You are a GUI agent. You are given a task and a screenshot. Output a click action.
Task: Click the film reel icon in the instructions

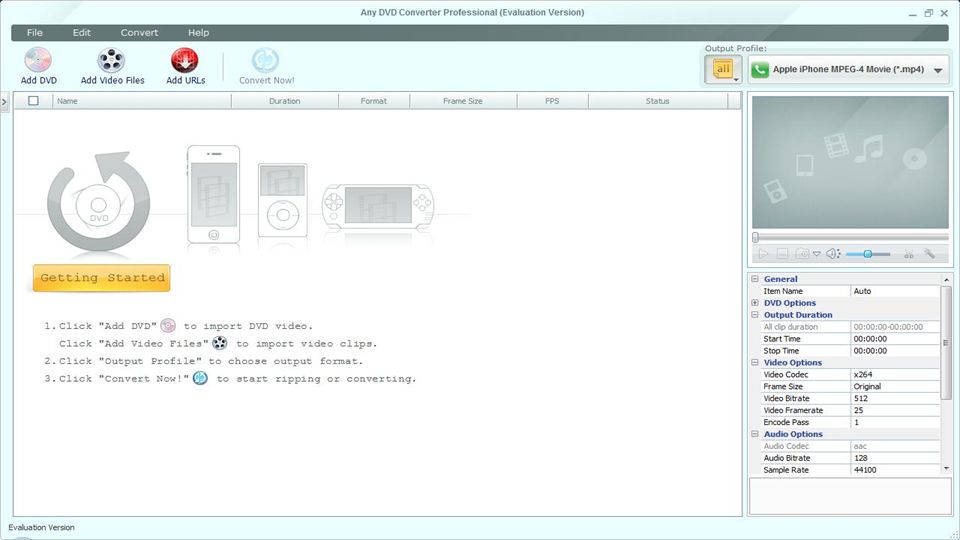click(x=220, y=343)
